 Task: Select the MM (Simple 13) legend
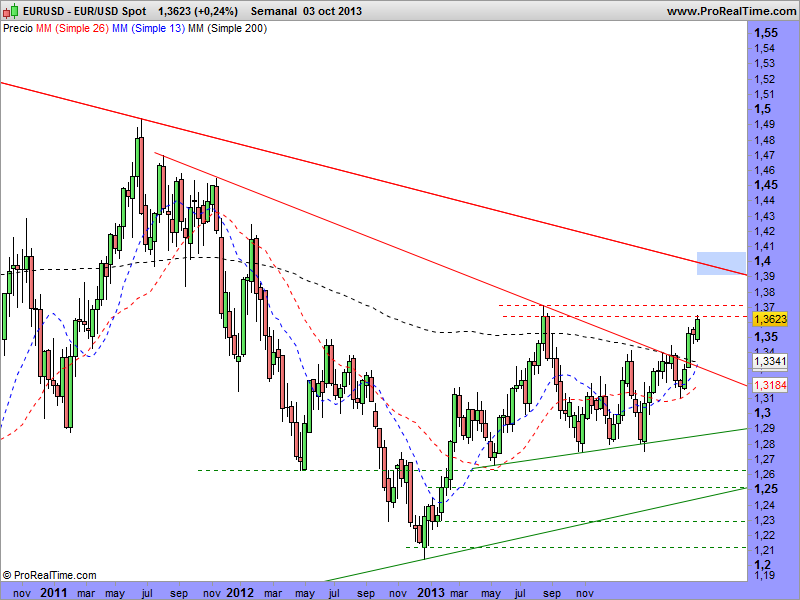coord(148,29)
